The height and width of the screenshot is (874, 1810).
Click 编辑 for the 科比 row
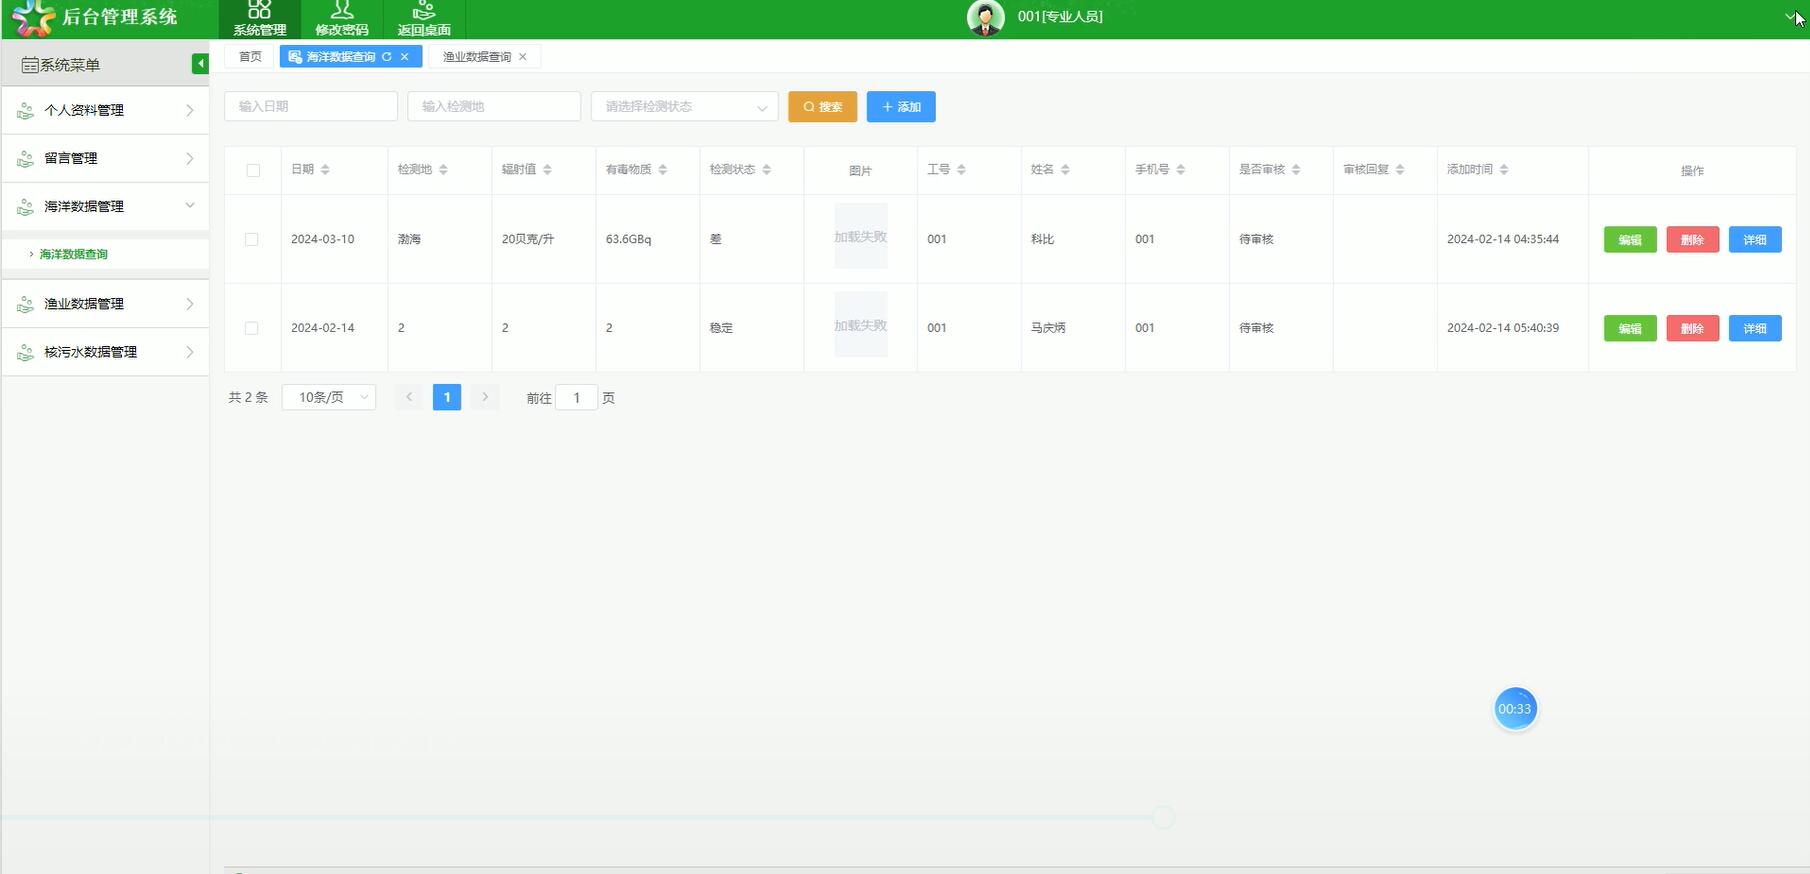coord(1630,240)
